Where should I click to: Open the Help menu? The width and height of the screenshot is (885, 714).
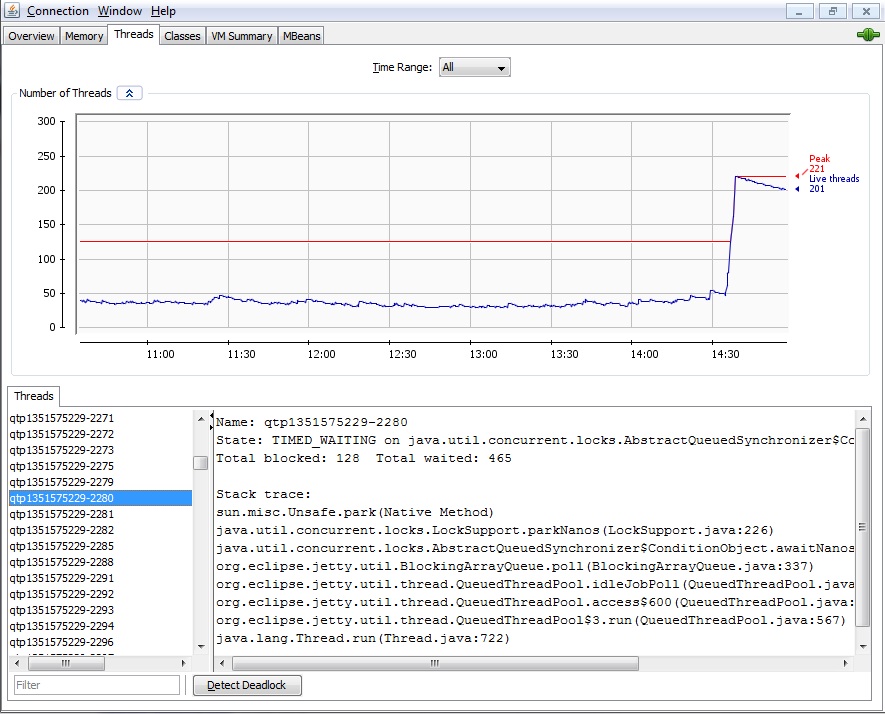[x=163, y=11]
